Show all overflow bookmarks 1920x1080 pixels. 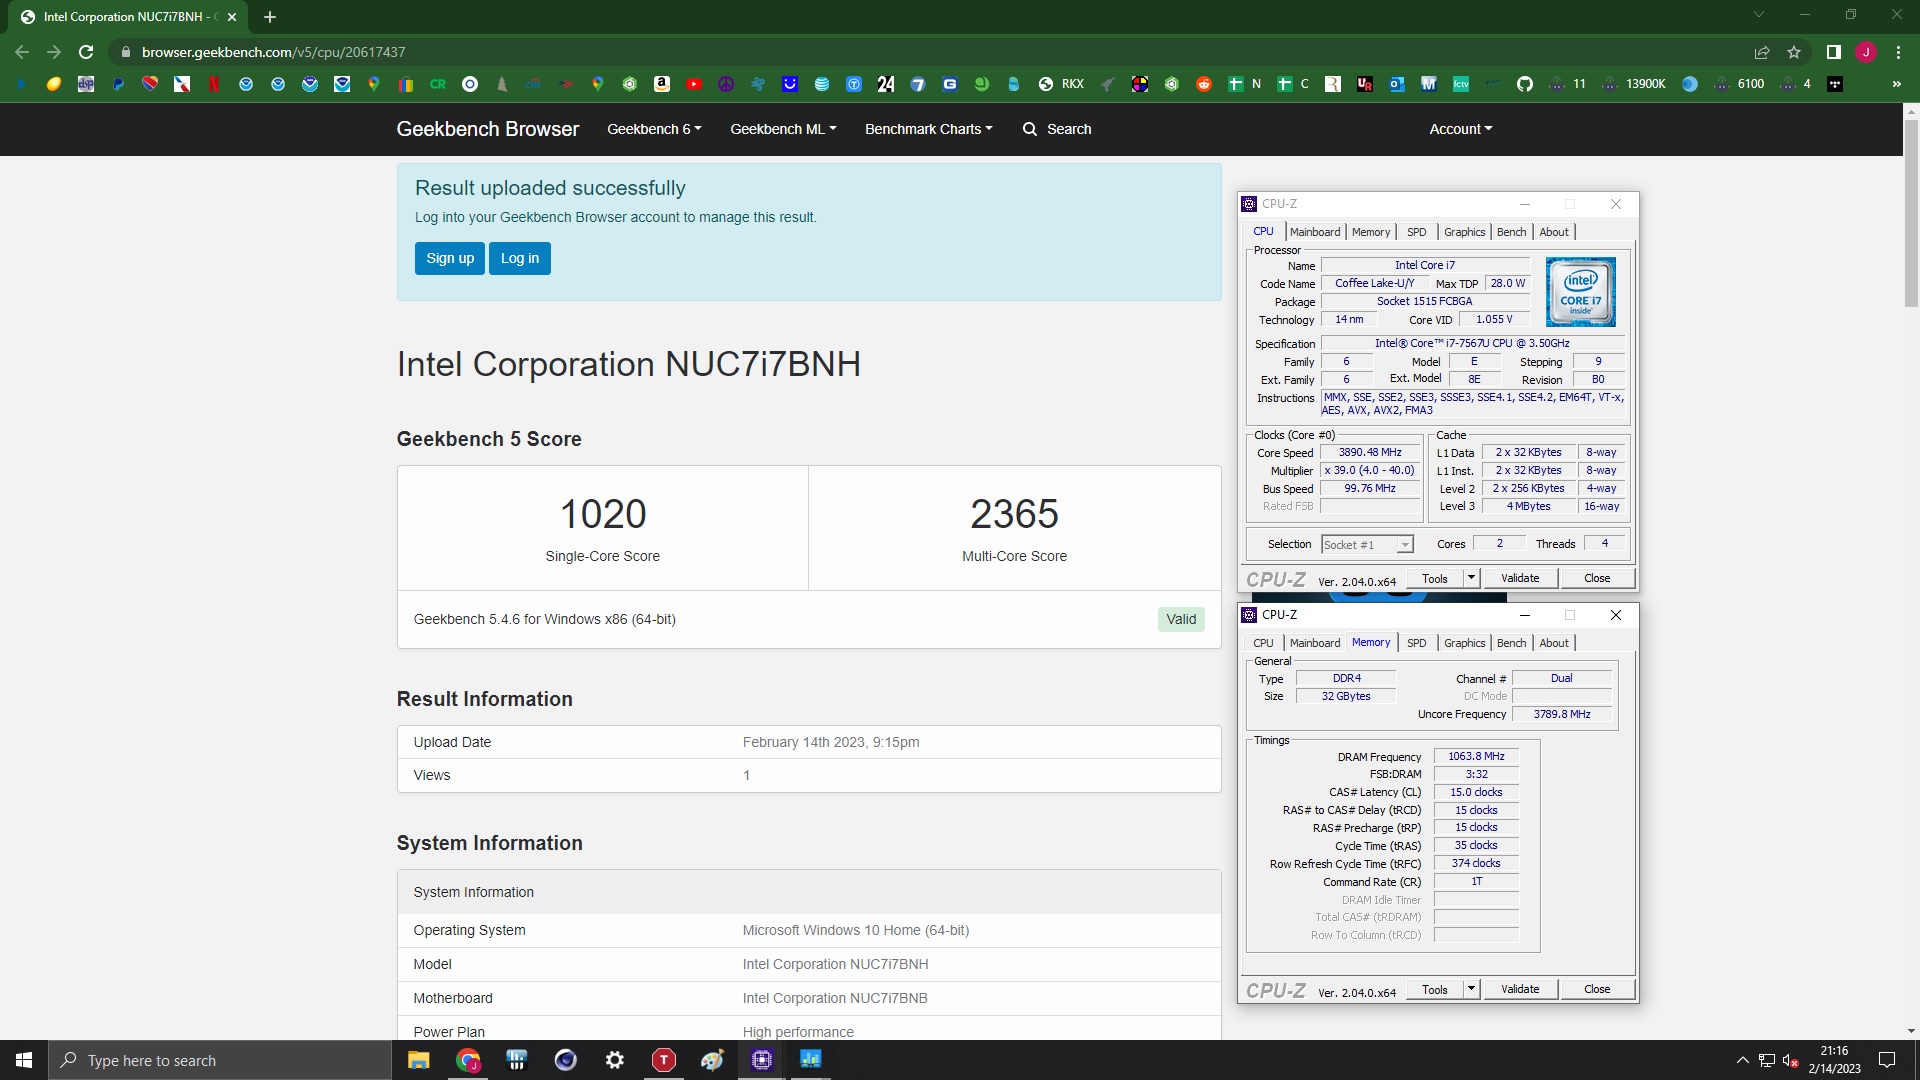1896,84
